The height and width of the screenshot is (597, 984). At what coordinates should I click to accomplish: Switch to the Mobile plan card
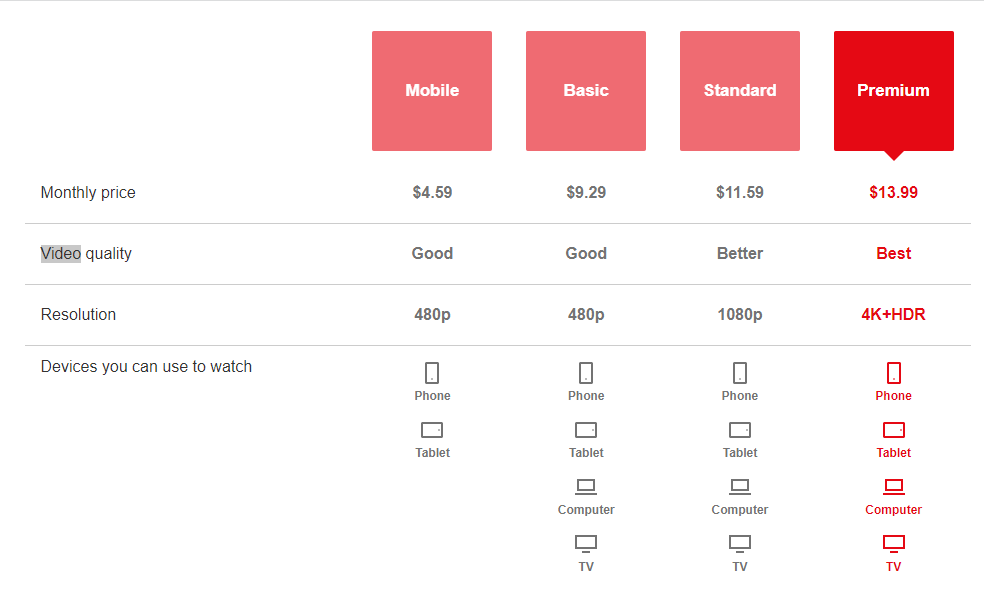pyautogui.click(x=432, y=90)
